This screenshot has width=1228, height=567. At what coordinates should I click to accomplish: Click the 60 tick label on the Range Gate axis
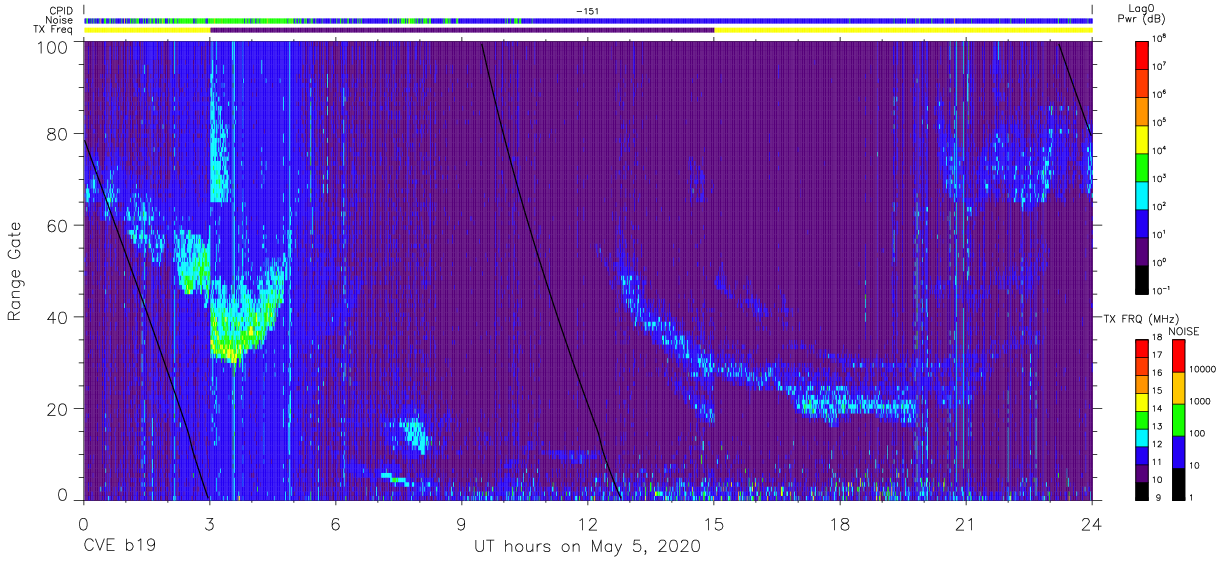58,226
